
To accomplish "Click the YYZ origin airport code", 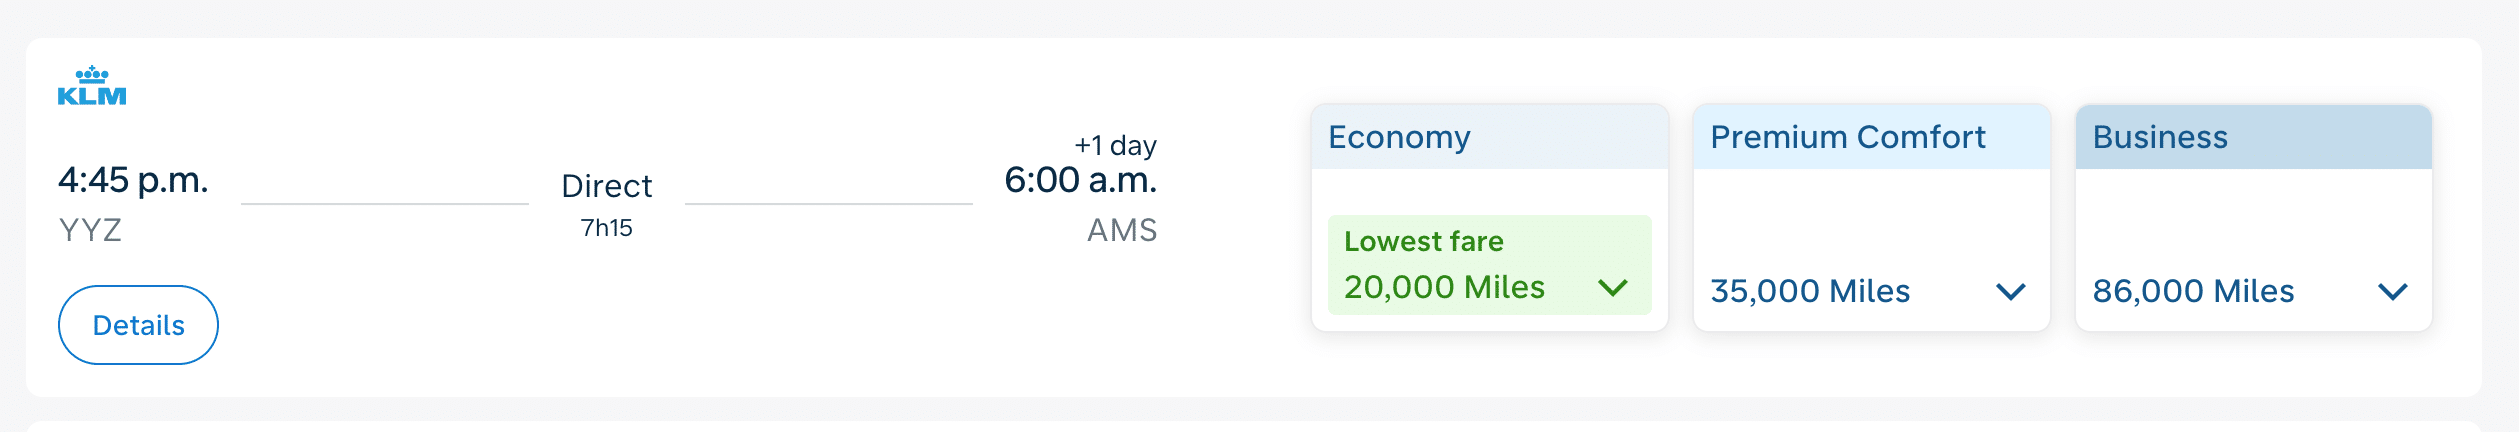I will tap(90, 230).
